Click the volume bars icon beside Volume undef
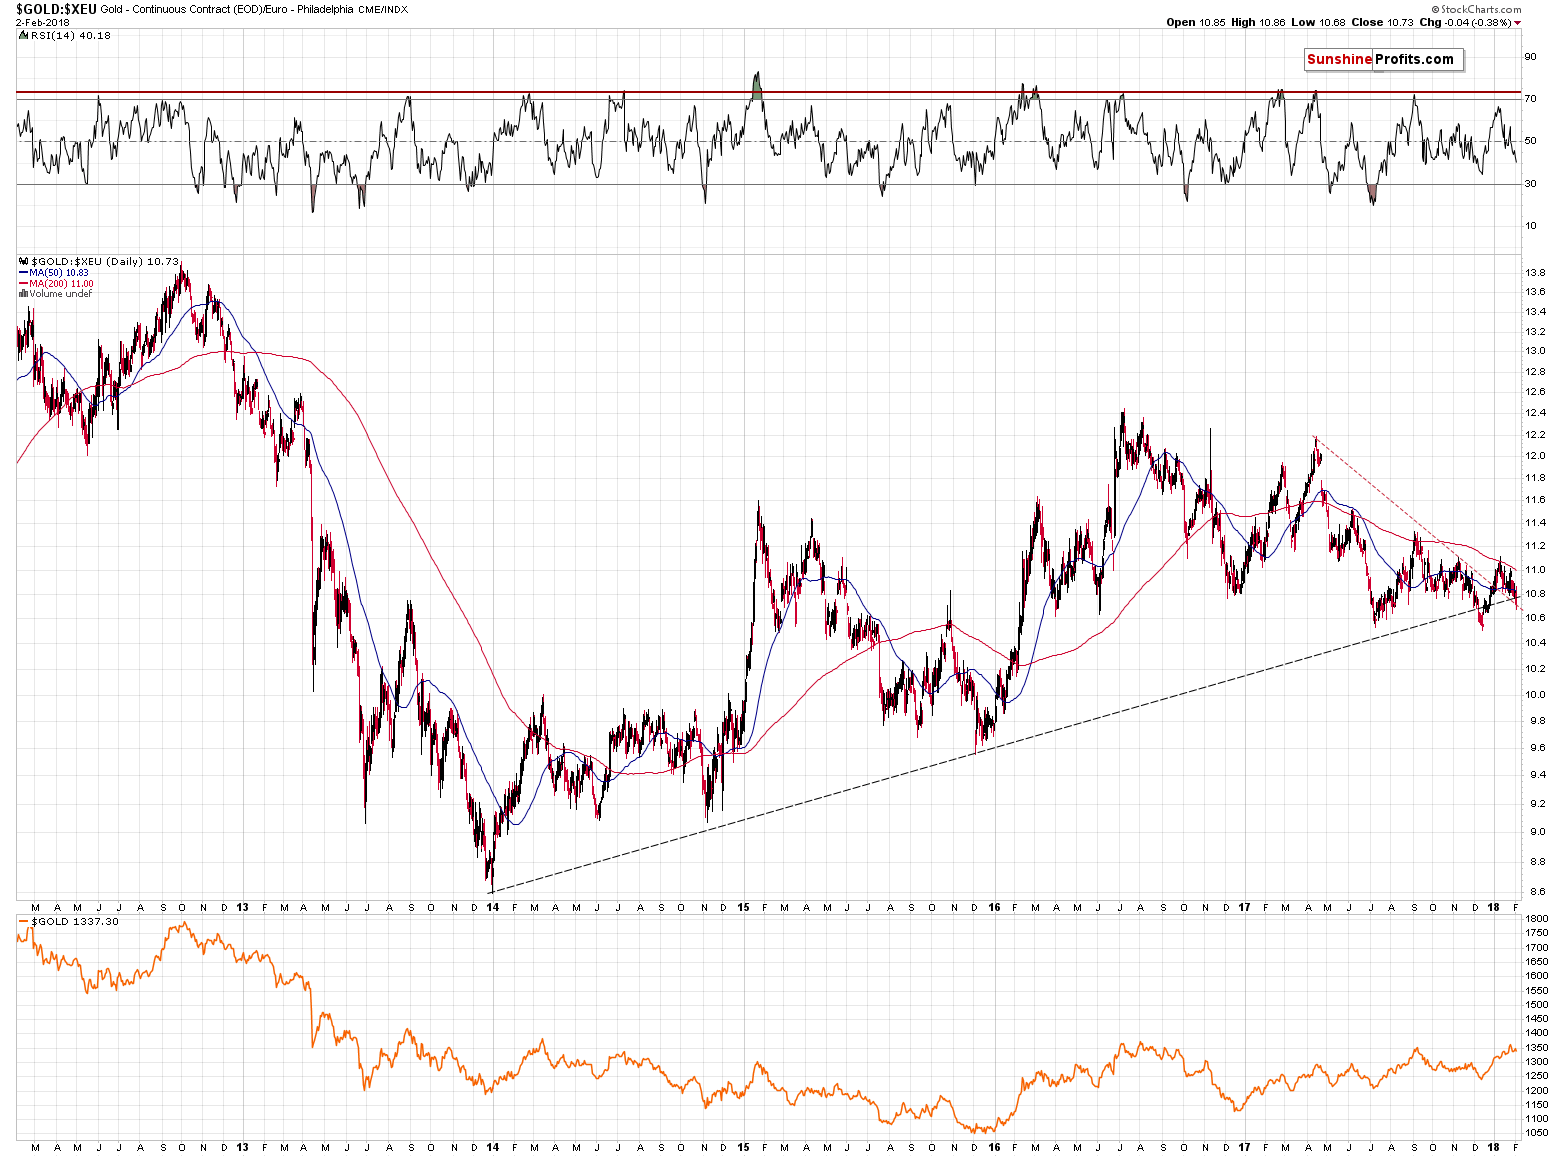Screen dimensions: 1565x1157 23,294
